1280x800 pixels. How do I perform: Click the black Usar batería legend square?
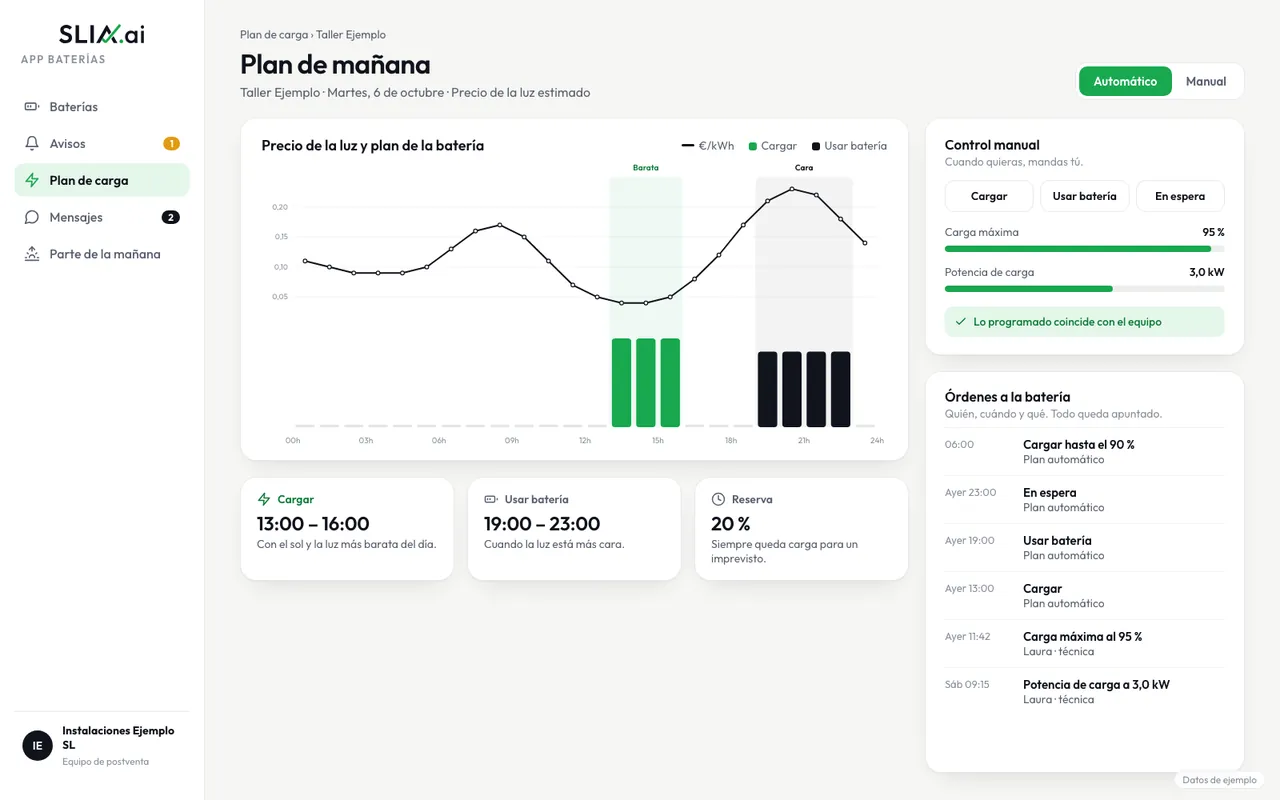point(816,146)
